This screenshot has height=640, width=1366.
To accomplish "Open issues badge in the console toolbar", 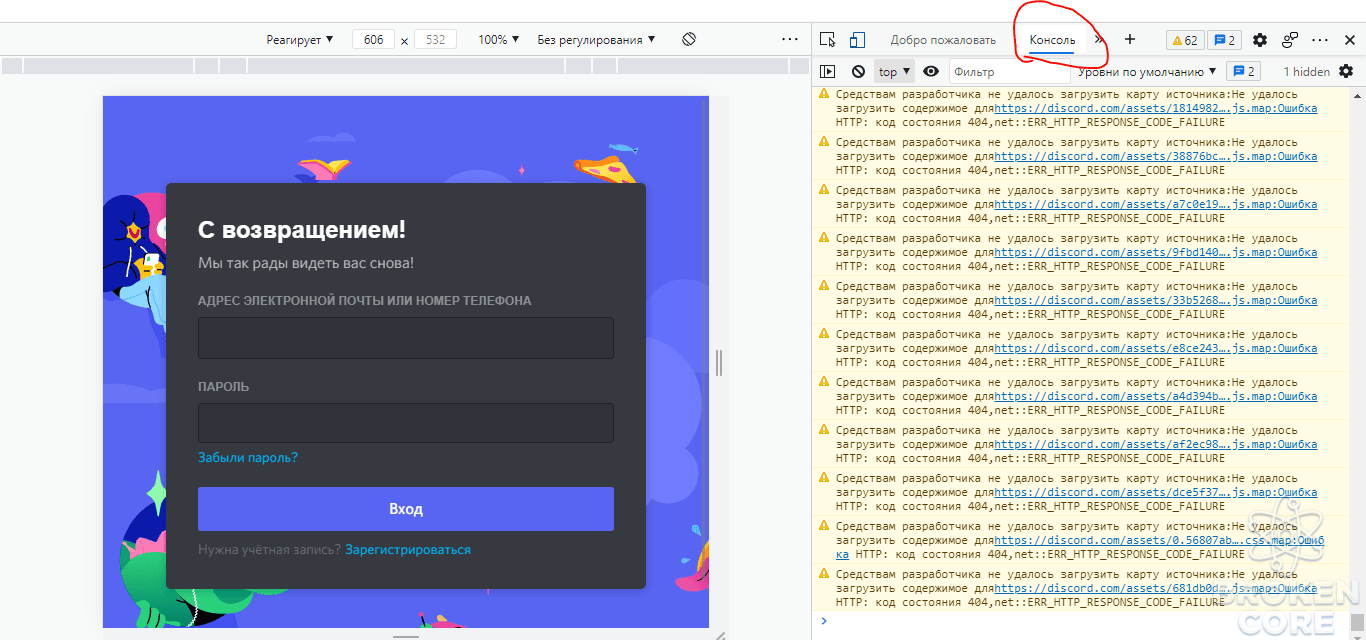I will pos(1243,71).
